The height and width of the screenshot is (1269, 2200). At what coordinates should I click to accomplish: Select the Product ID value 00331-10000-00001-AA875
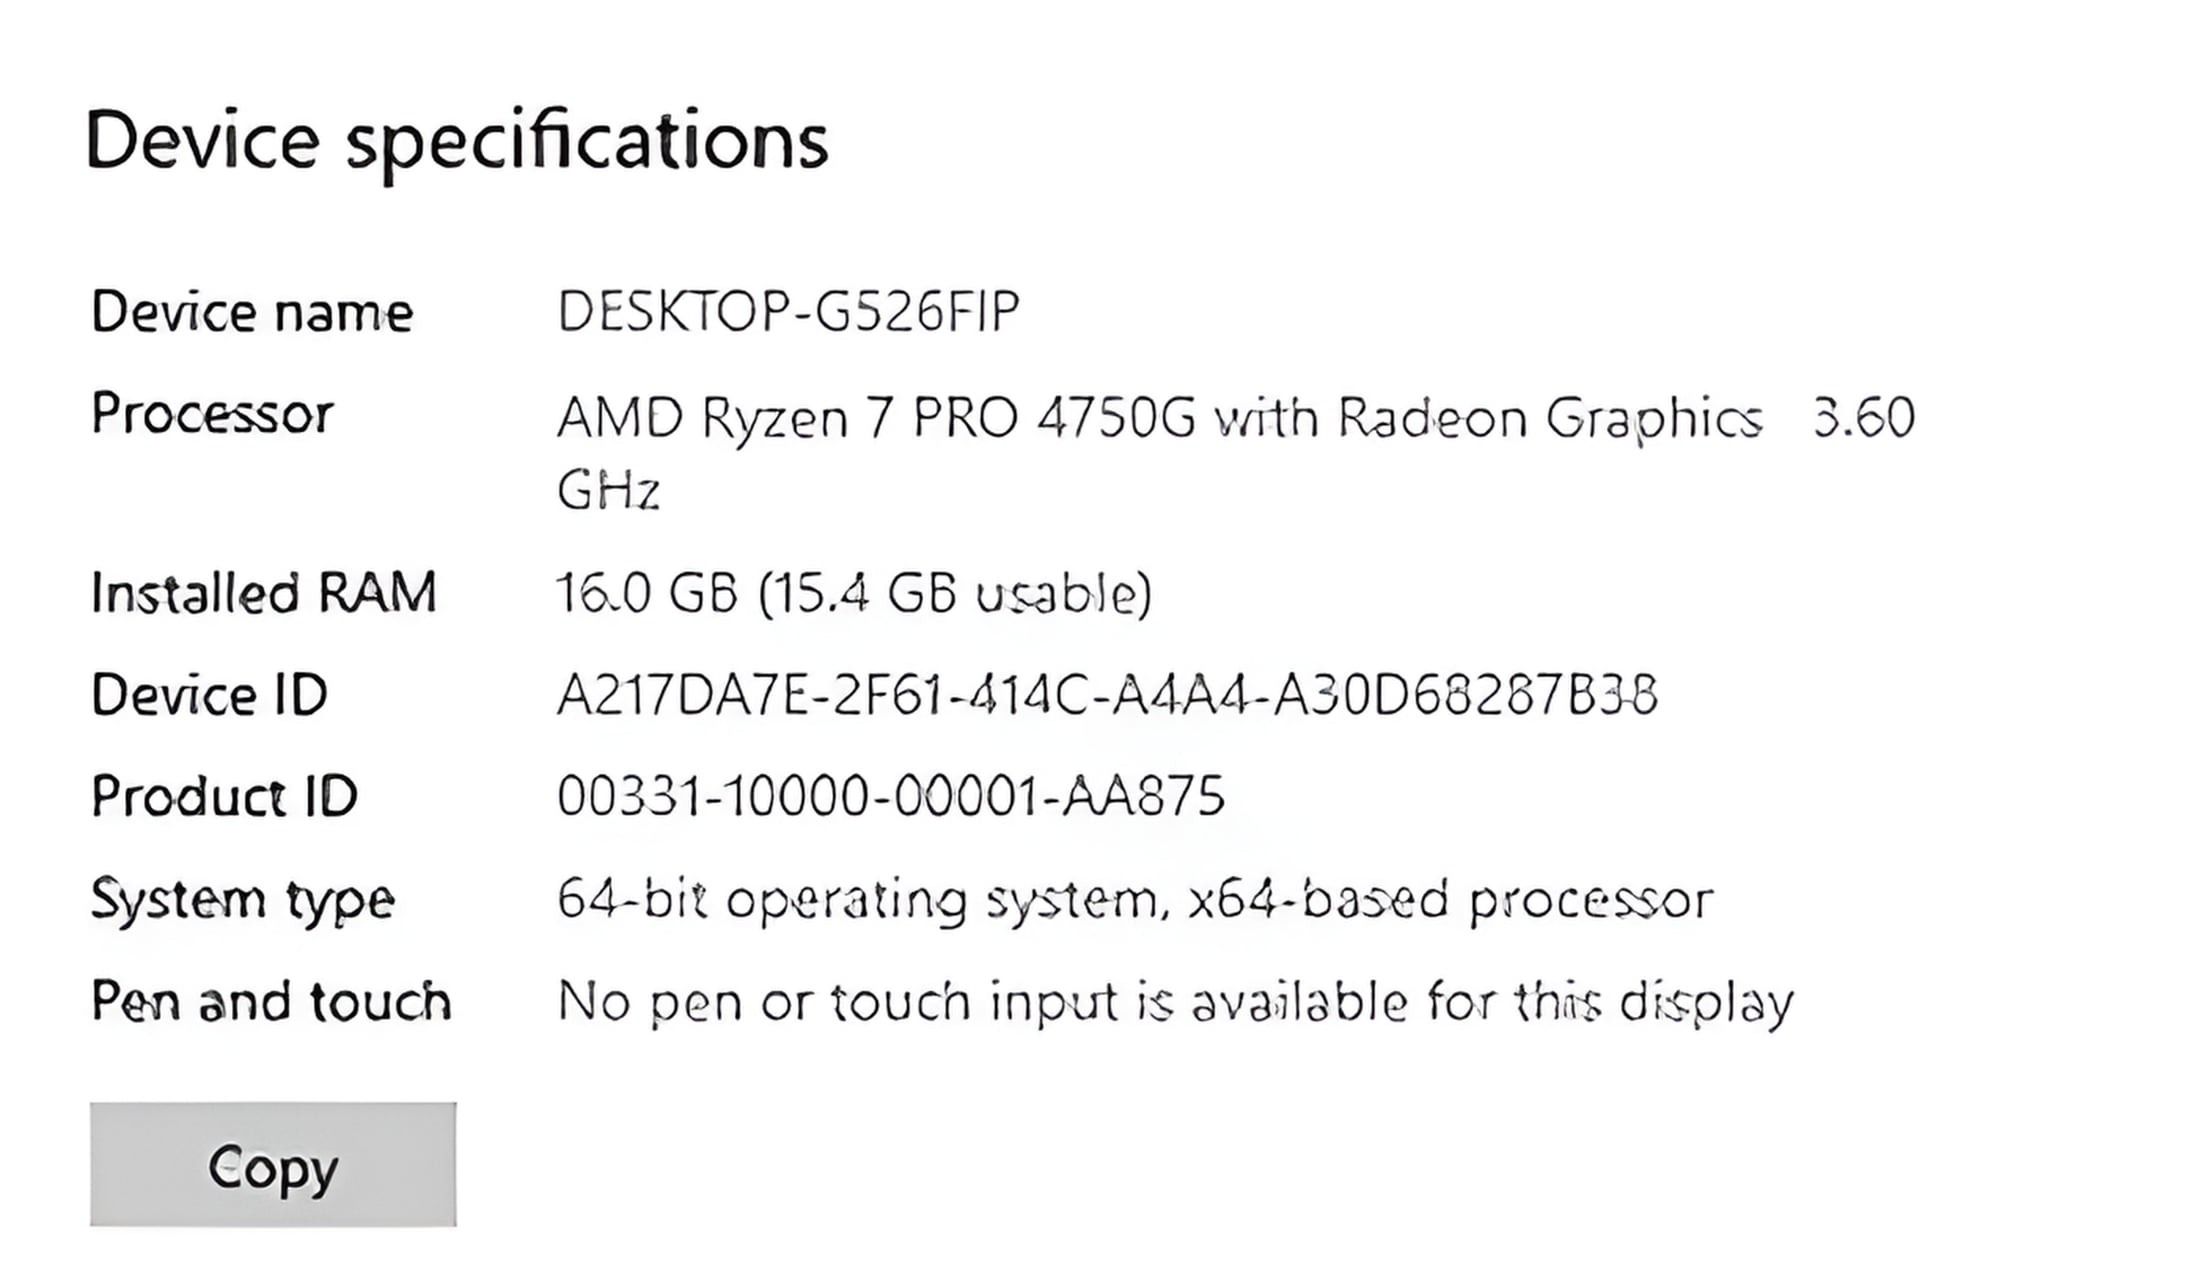[890, 797]
